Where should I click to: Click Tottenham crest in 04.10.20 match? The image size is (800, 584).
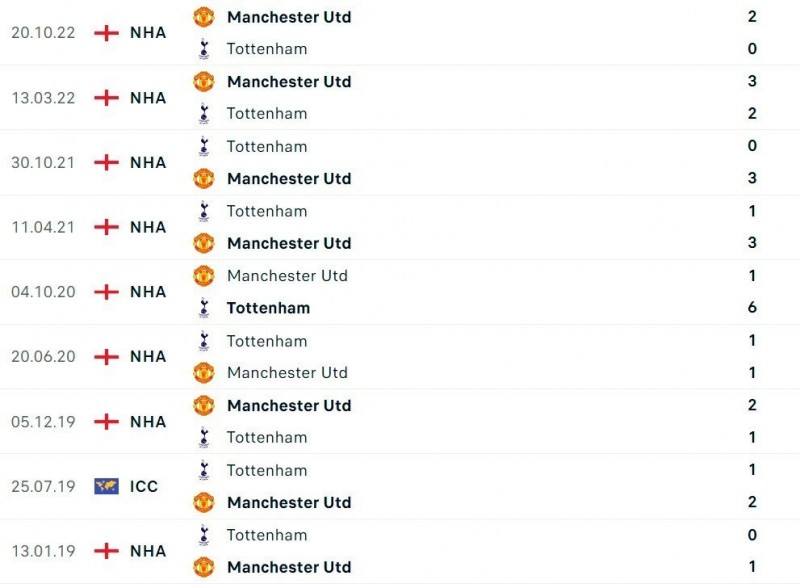point(204,308)
